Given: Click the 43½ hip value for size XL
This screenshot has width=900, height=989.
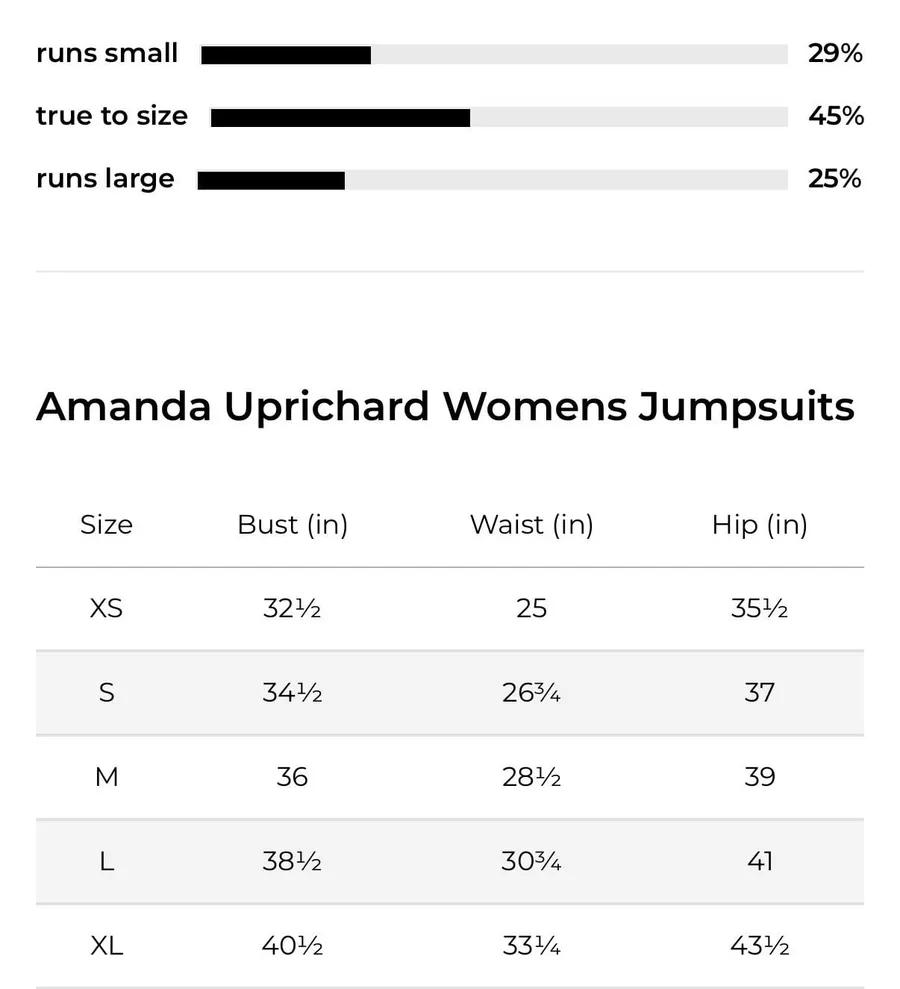Looking at the screenshot, I should 759,946.
